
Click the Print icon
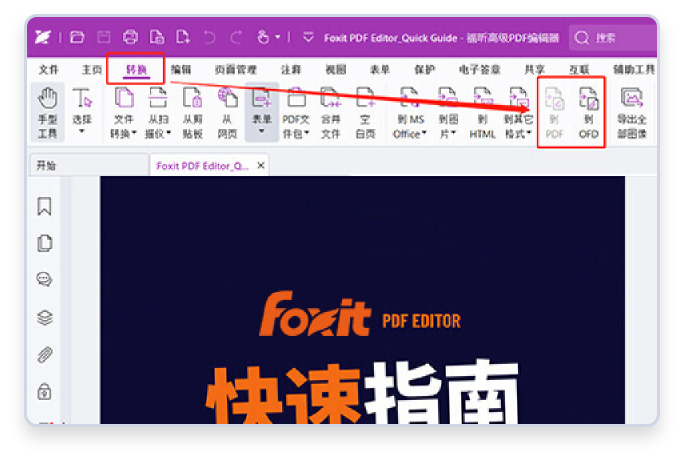pyautogui.click(x=130, y=37)
